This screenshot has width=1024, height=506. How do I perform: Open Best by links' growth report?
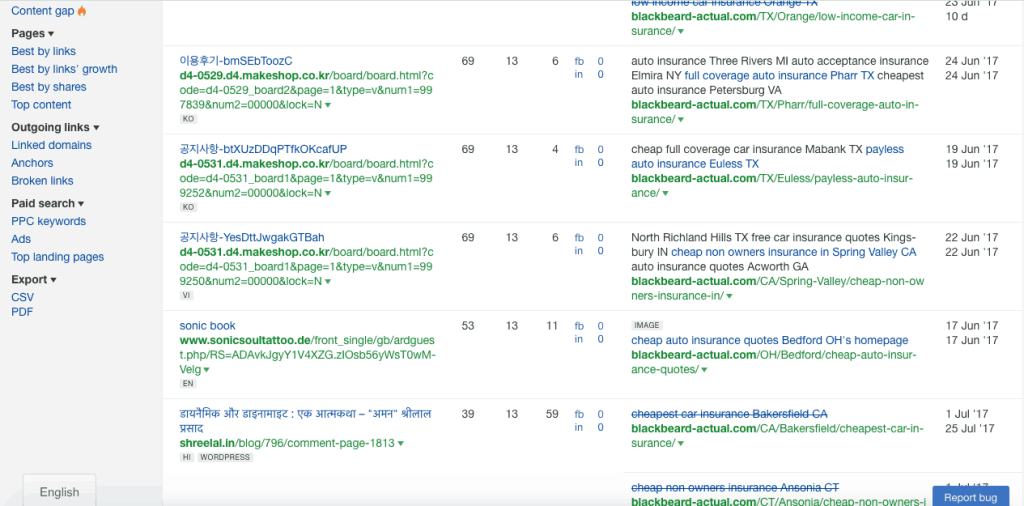64,69
